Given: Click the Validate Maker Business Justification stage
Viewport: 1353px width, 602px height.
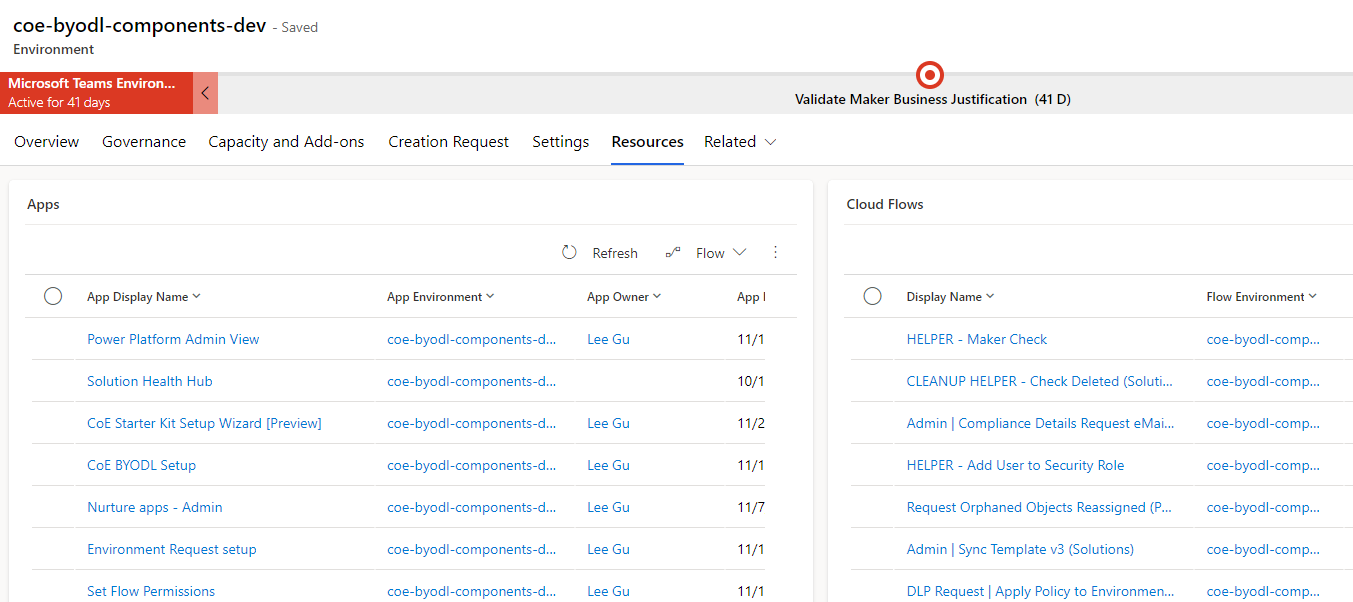Looking at the screenshot, I should pos(932,99).
